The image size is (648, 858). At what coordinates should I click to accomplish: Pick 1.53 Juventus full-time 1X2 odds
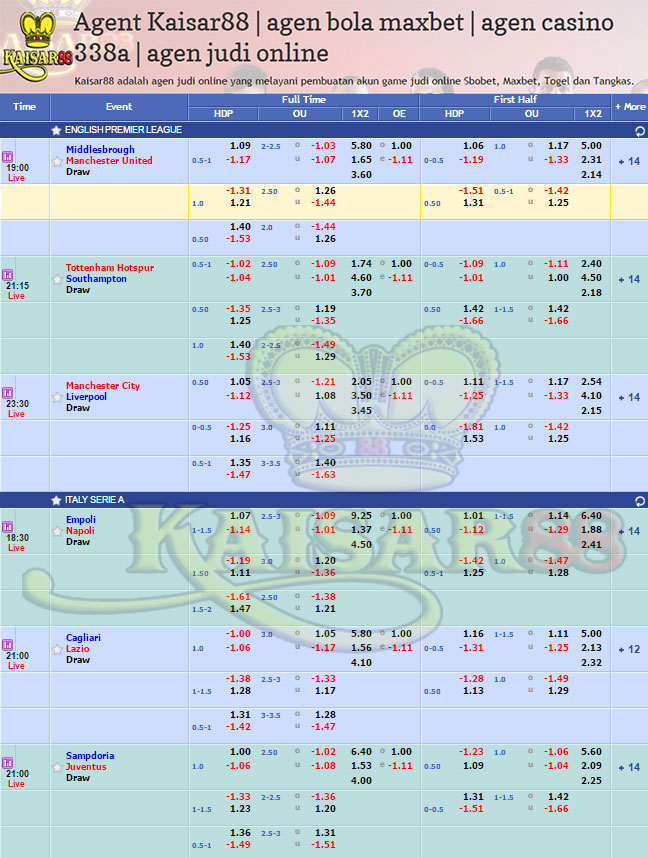361,766
